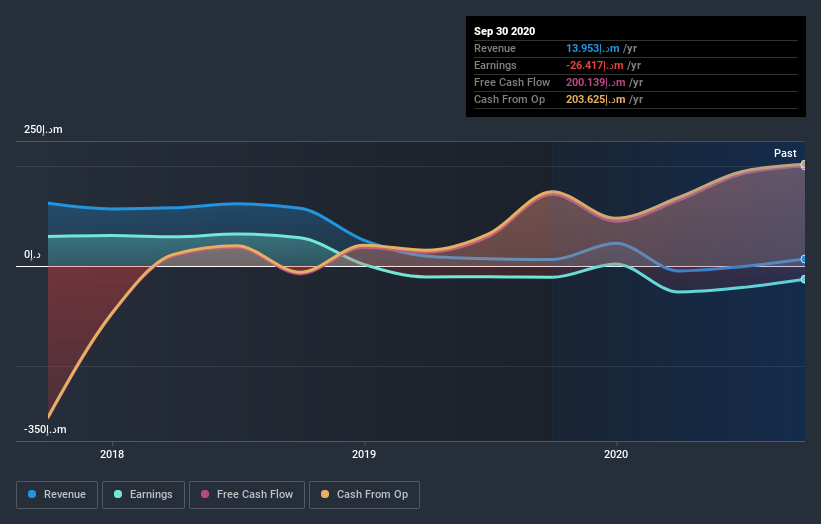This screenshot has height=524, width=821.
Task: Click the 0 y-axis baseline label
Action: [32, 254]
